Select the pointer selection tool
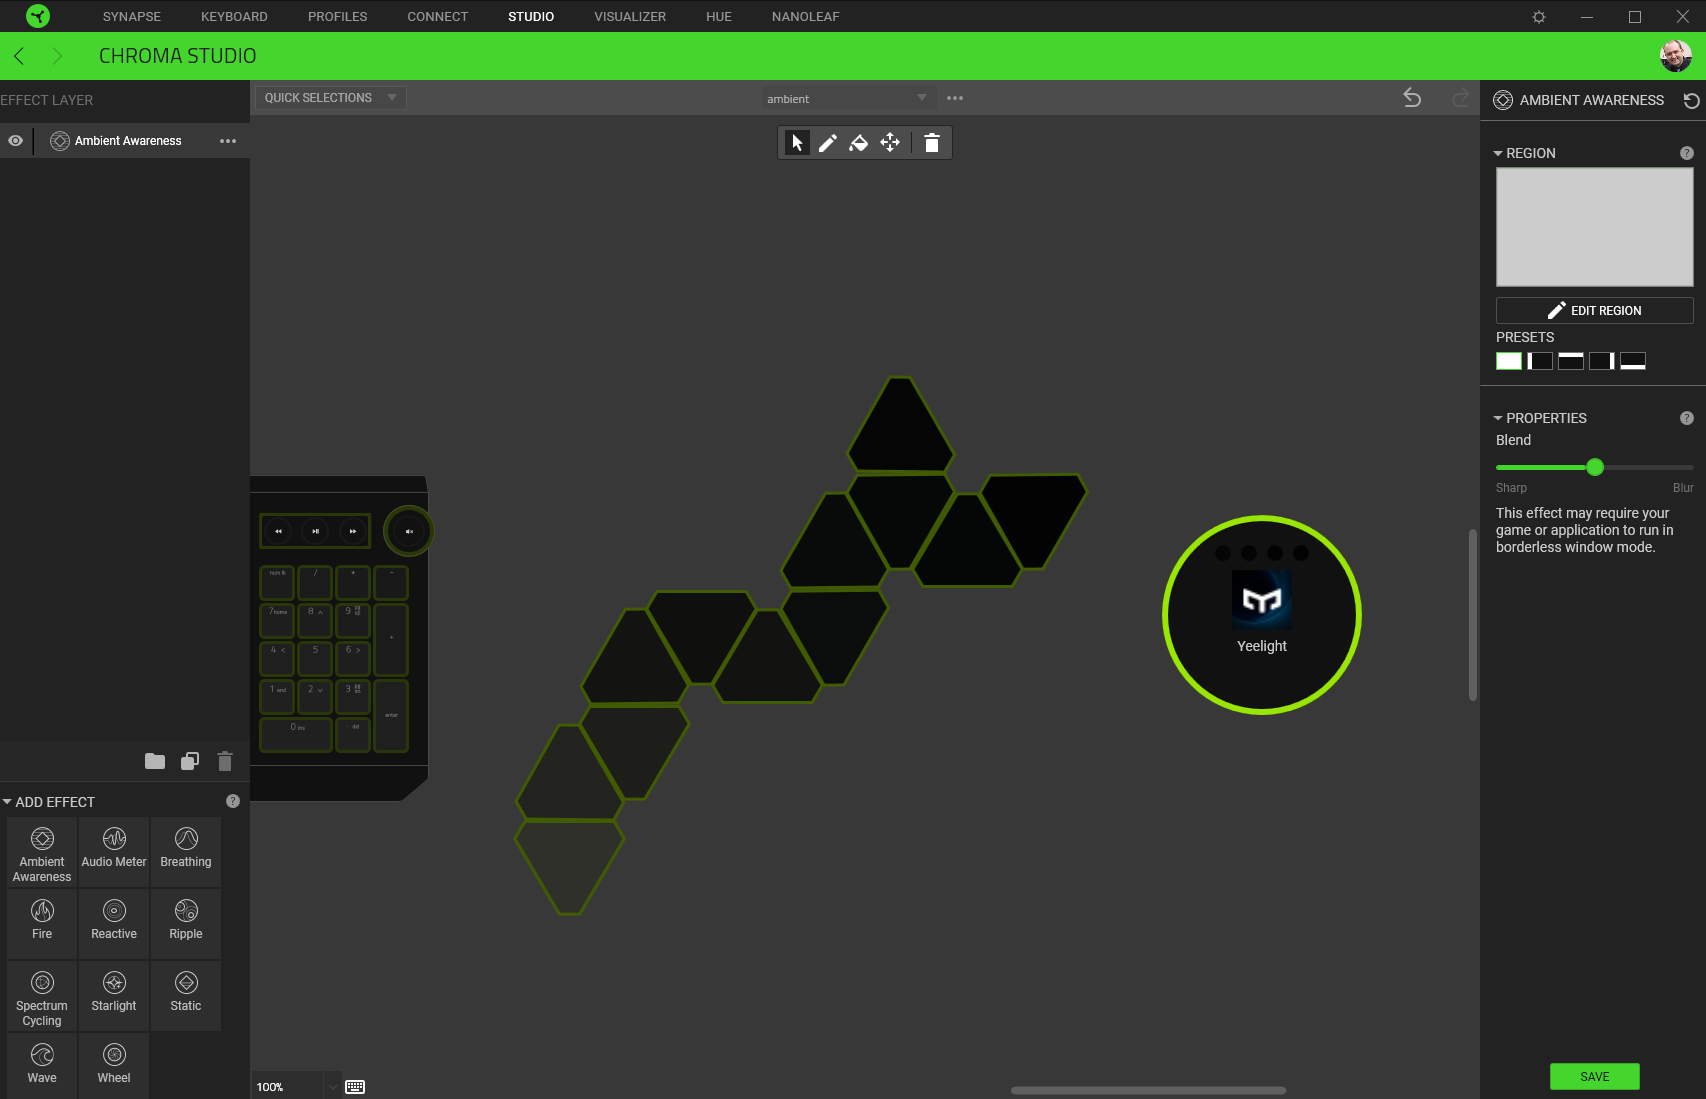 pos(797,143)
